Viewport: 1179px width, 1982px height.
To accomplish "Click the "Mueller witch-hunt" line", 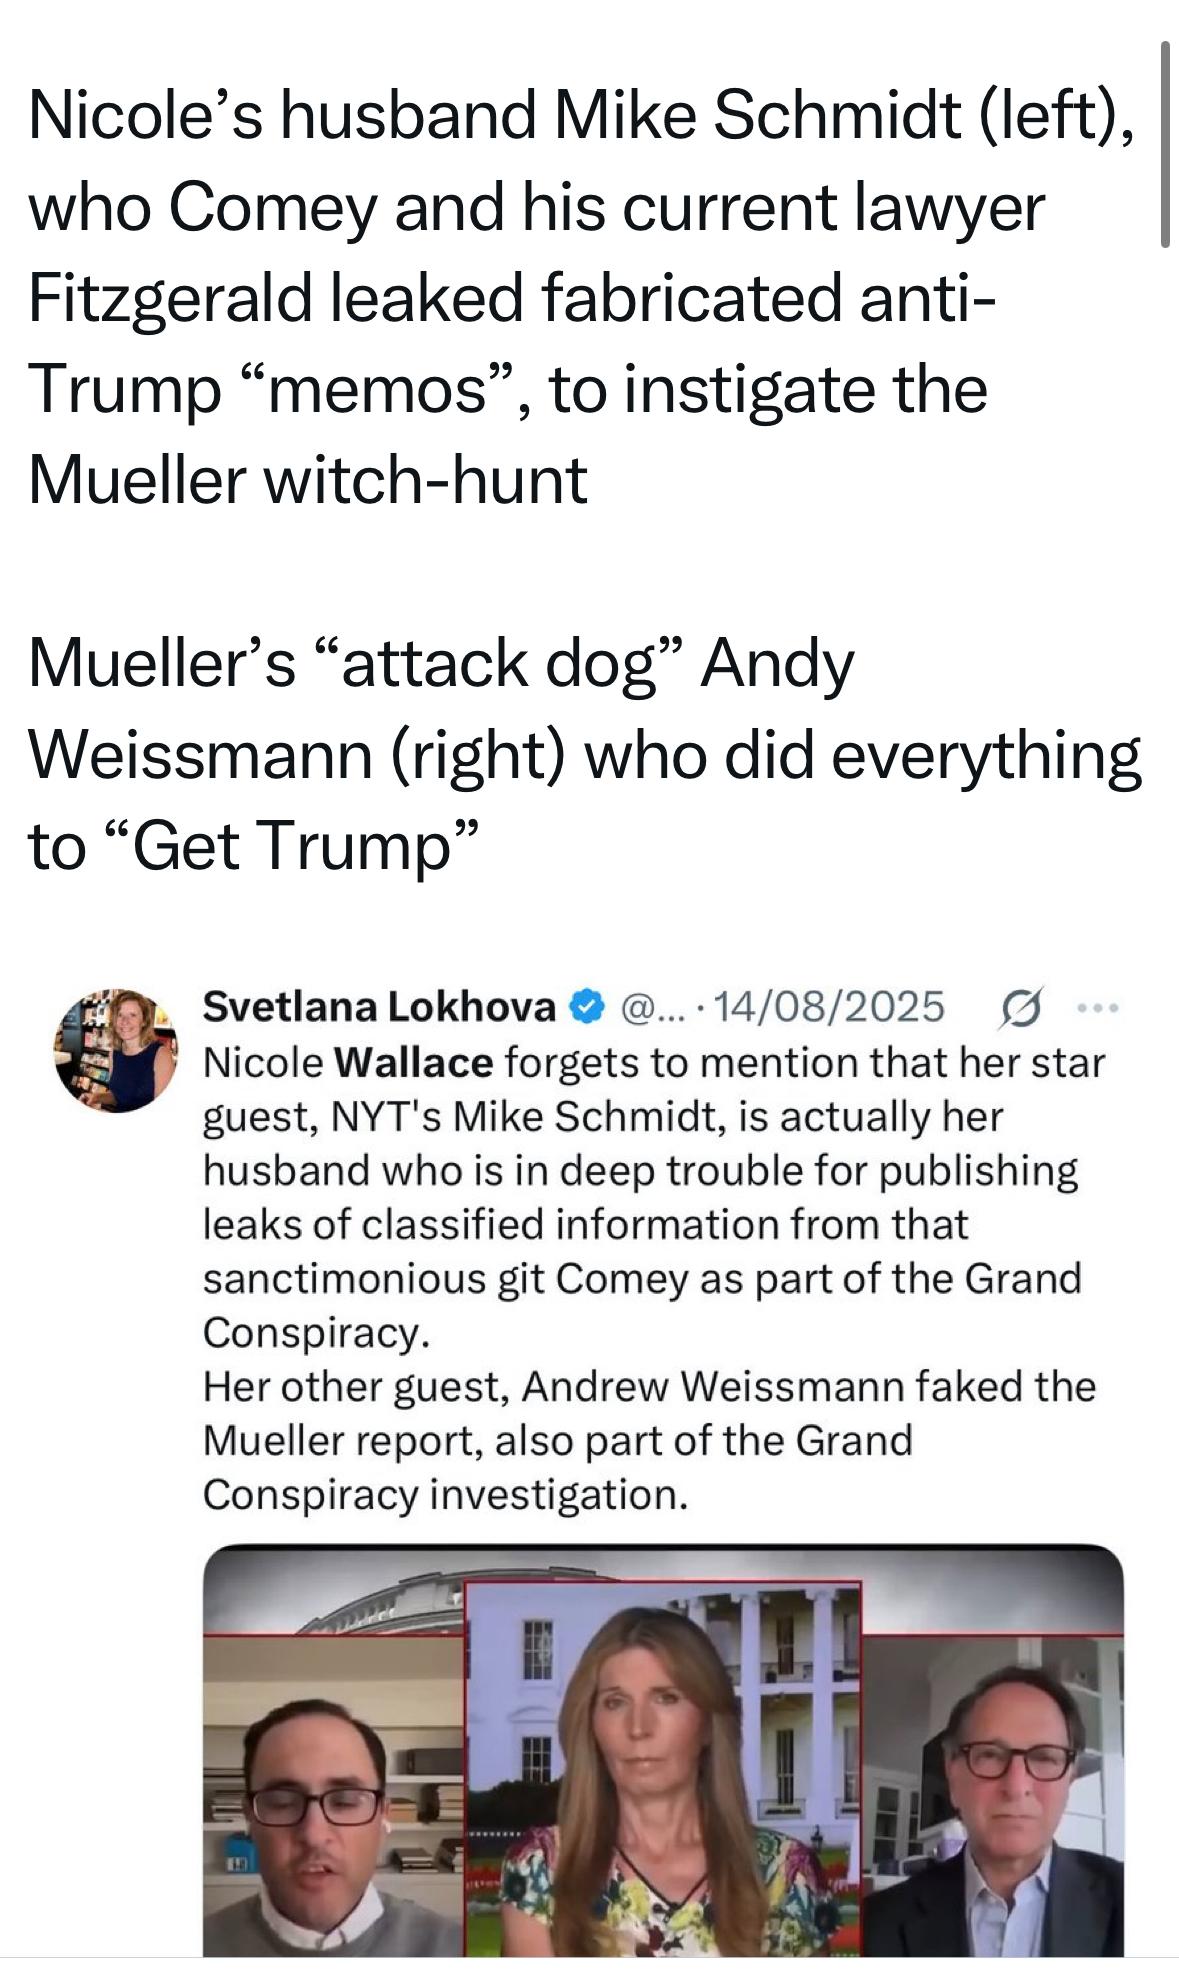I will [x=307, y=480].
